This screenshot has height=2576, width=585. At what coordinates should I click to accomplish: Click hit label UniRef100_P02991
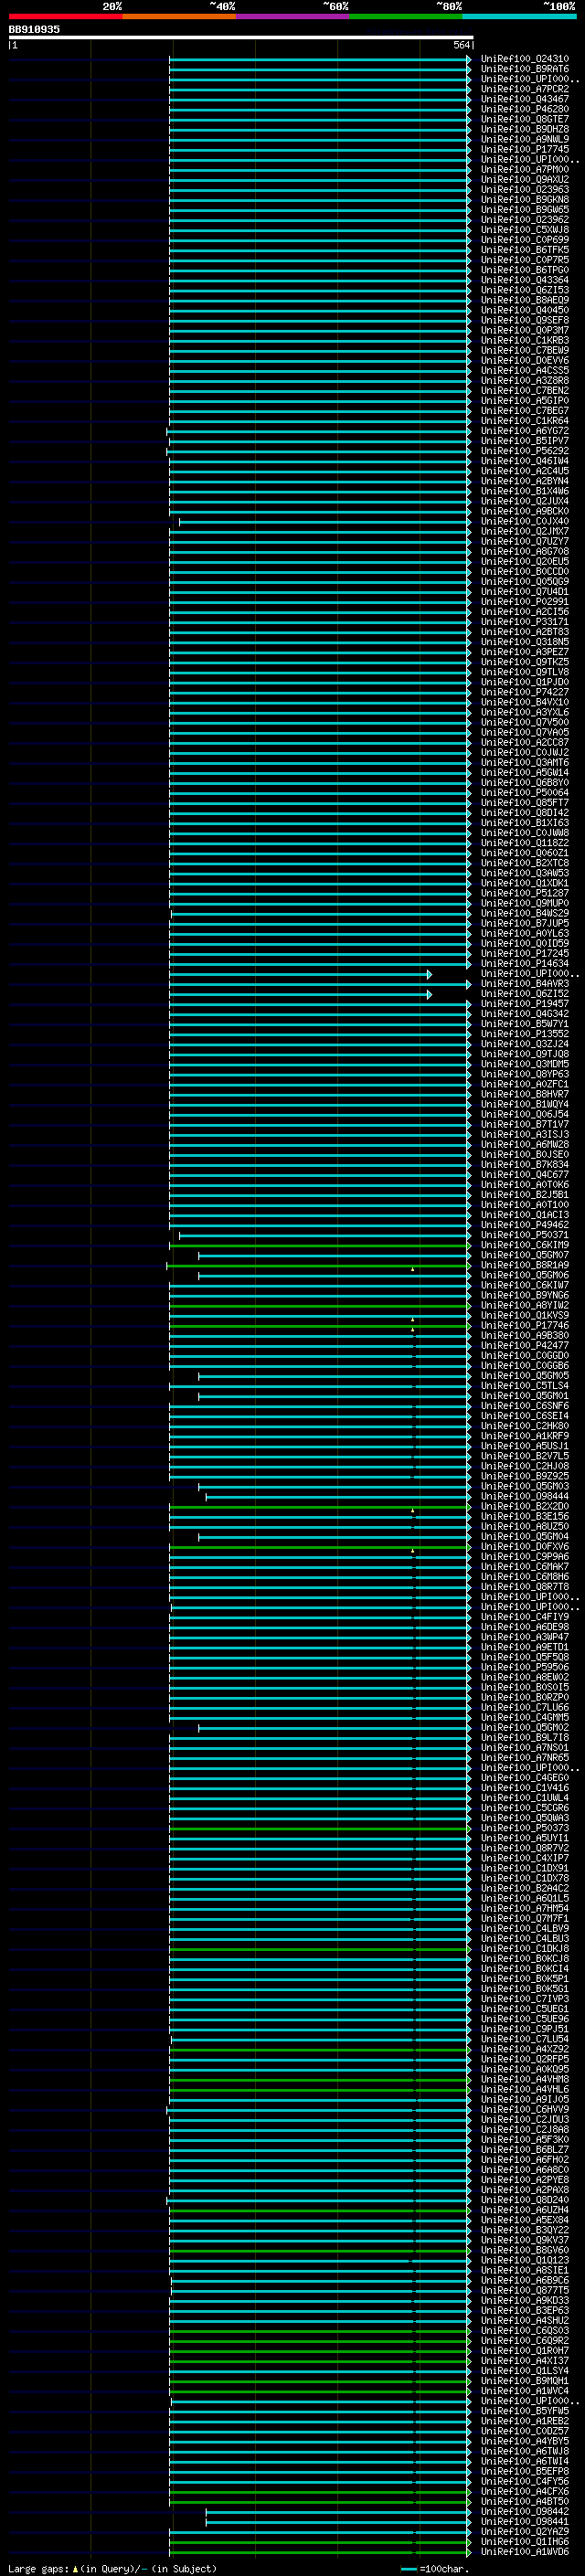[x=524, y=602]
